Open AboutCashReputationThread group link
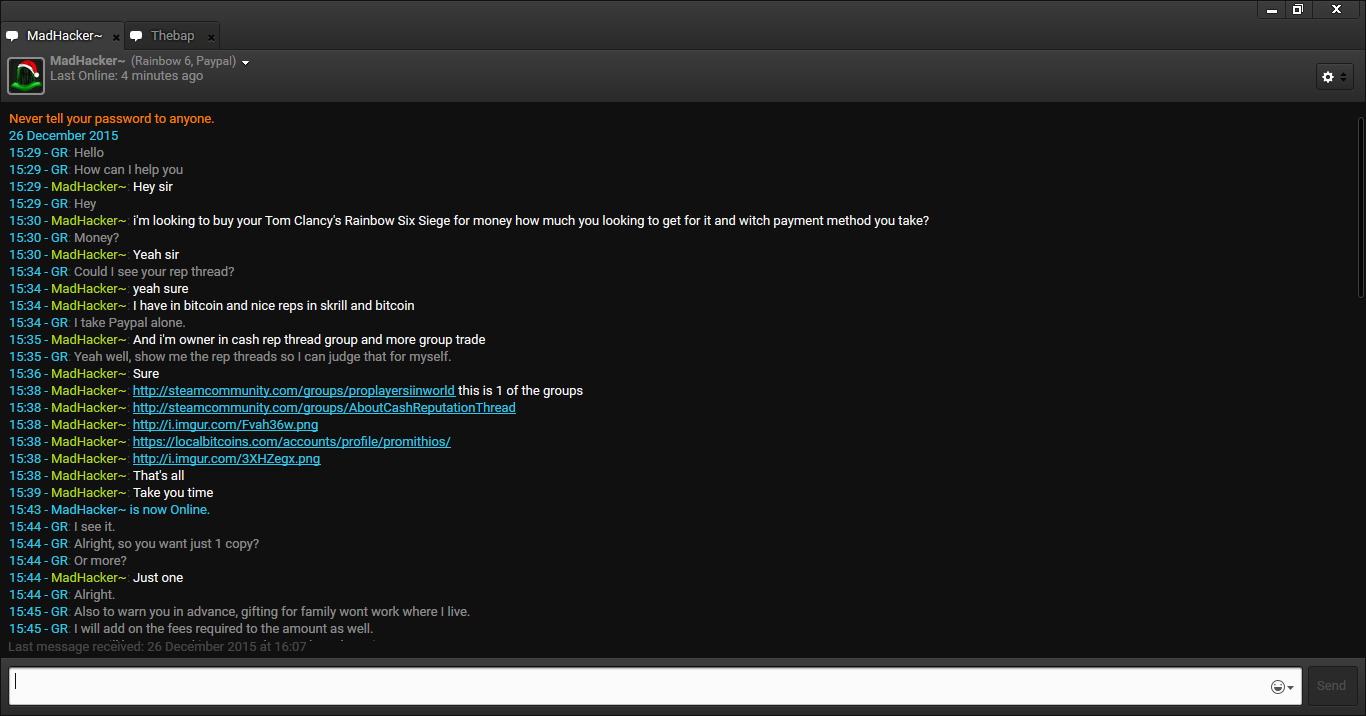 (x=324, y=408)
